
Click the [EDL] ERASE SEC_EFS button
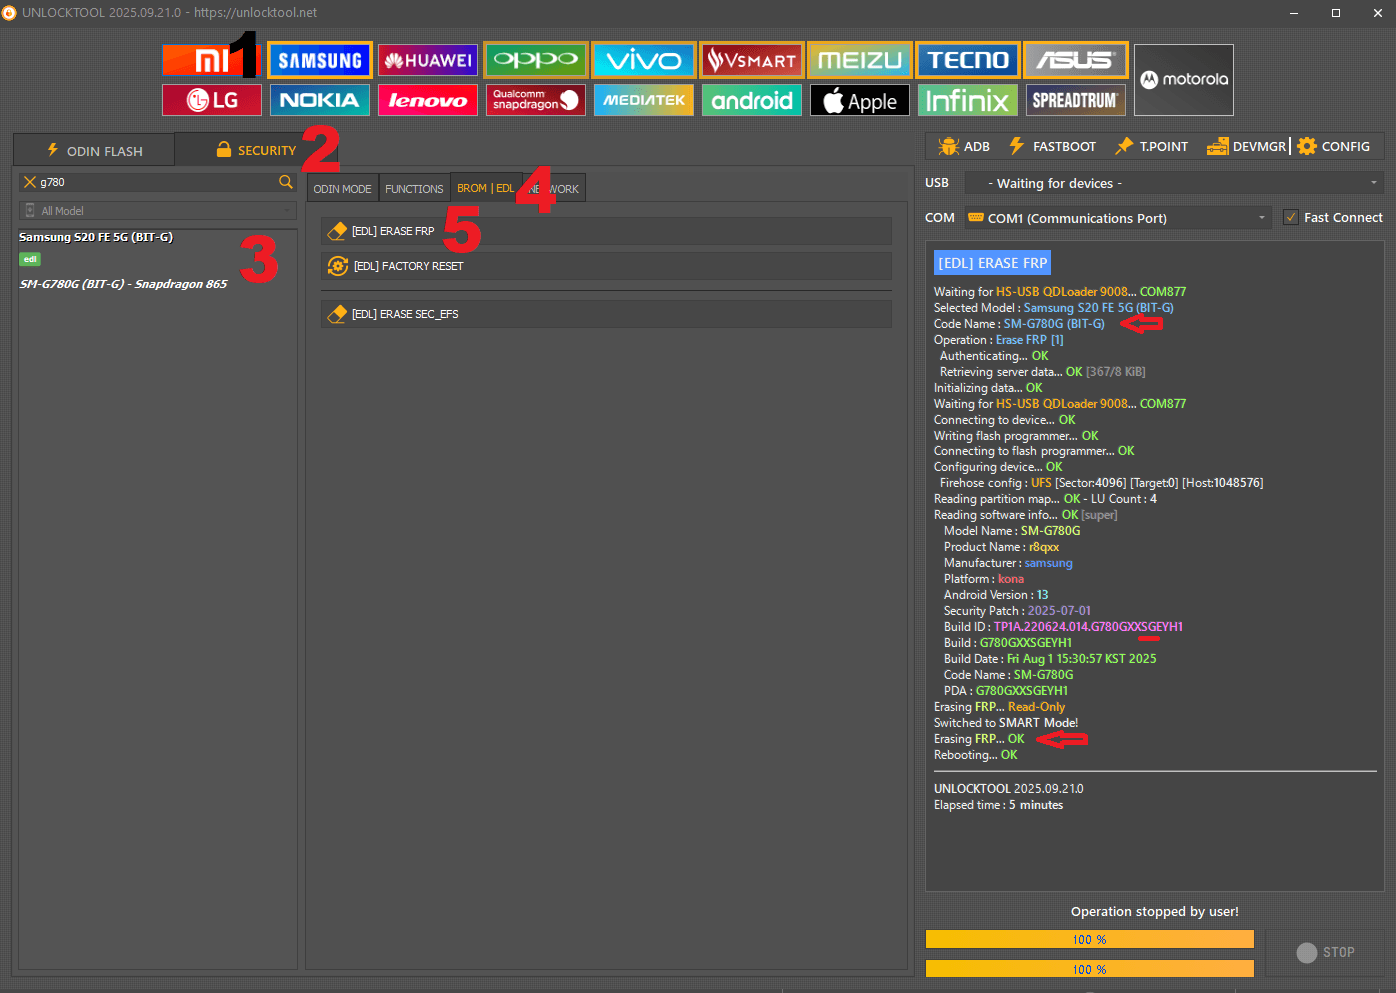[605, 314]
